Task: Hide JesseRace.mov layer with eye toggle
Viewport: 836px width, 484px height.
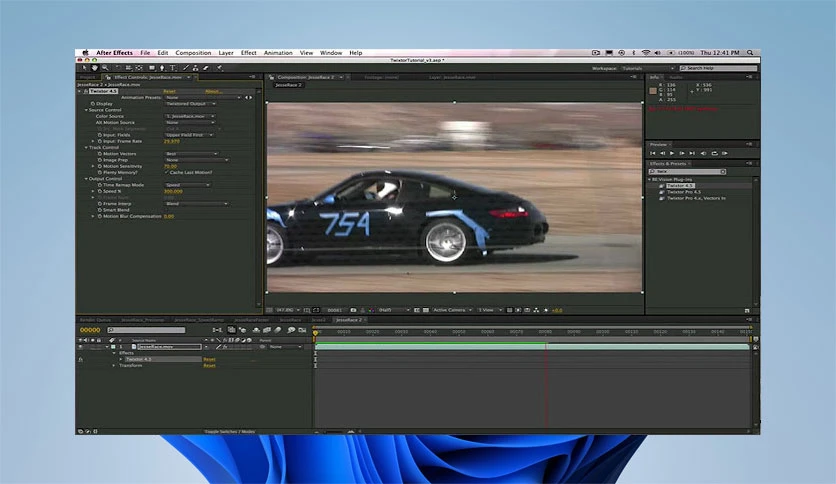Action: click(81, 347)
